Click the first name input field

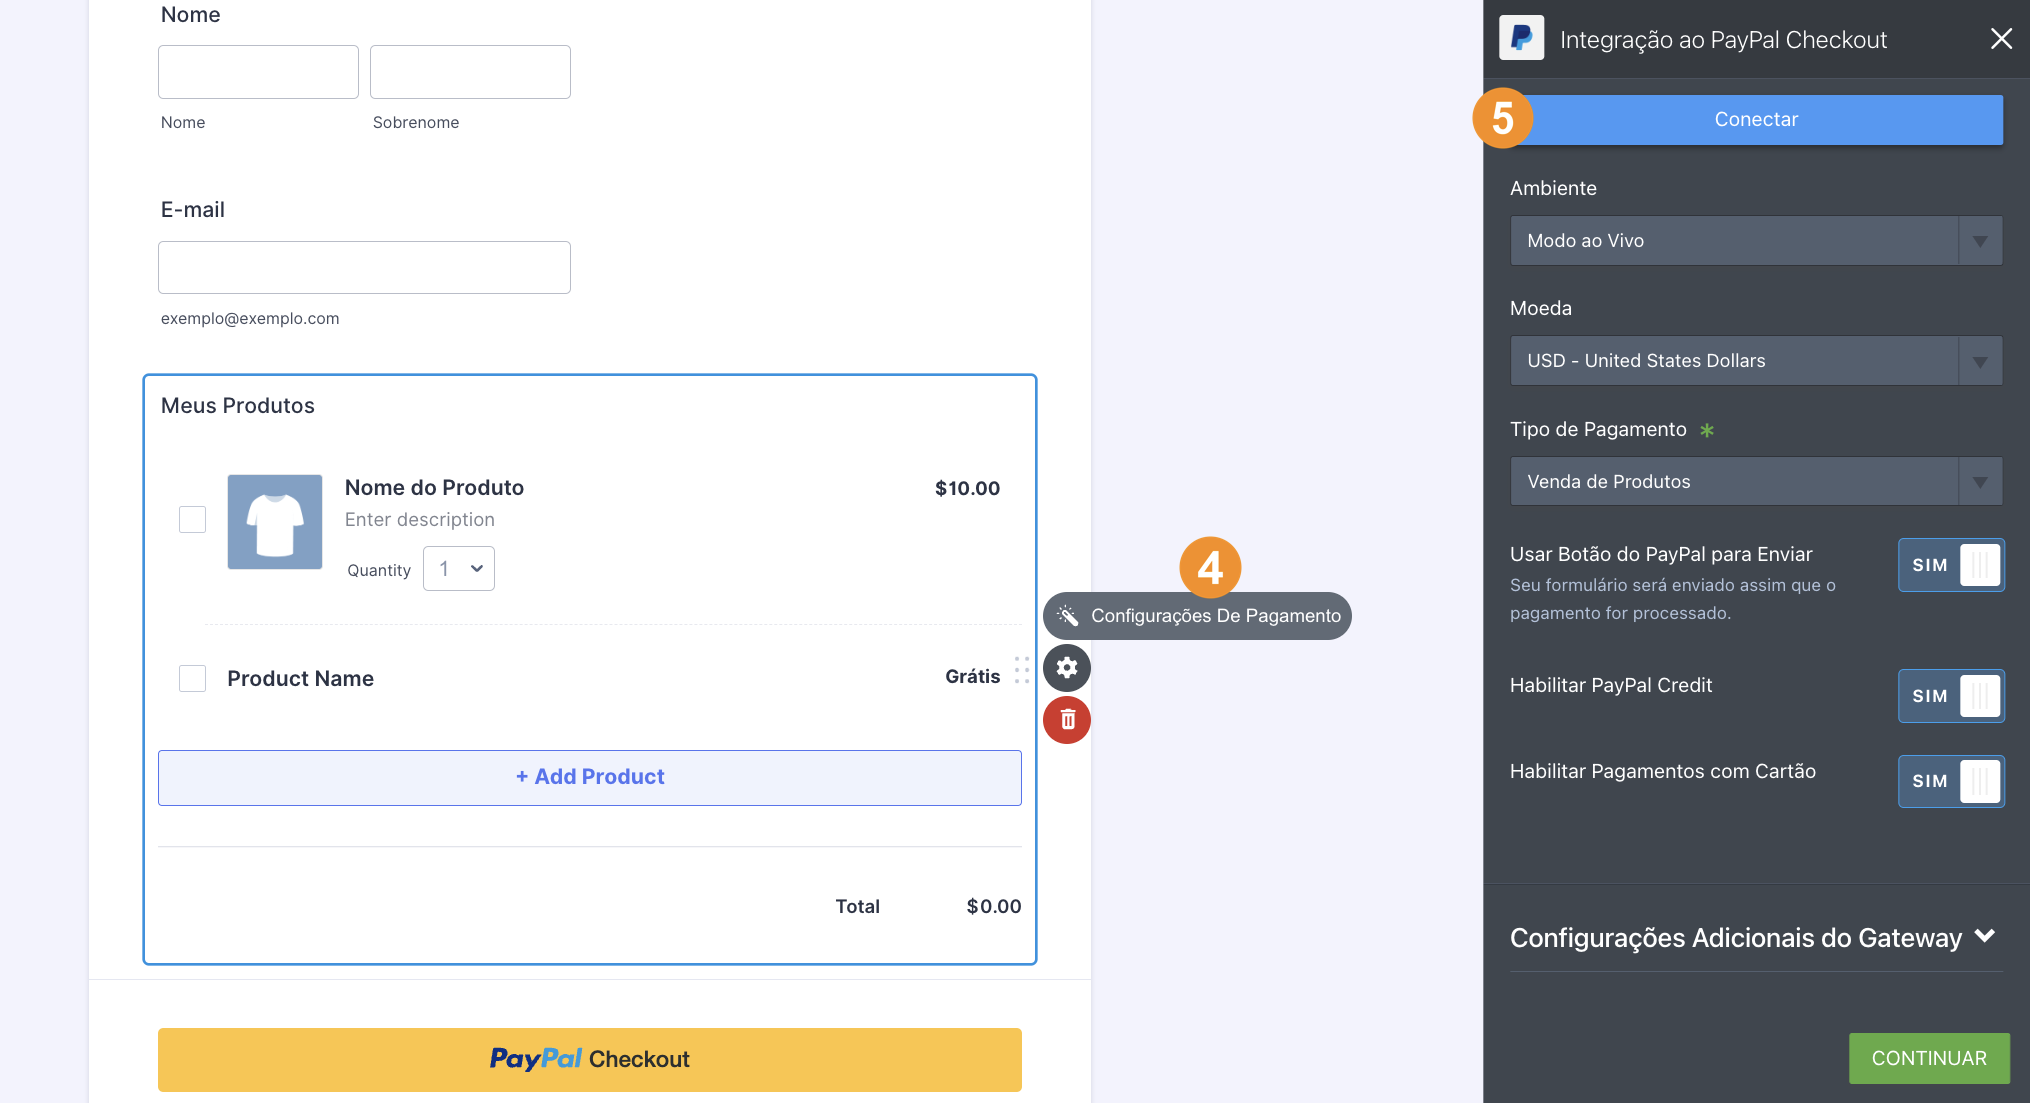click(258, 72)
